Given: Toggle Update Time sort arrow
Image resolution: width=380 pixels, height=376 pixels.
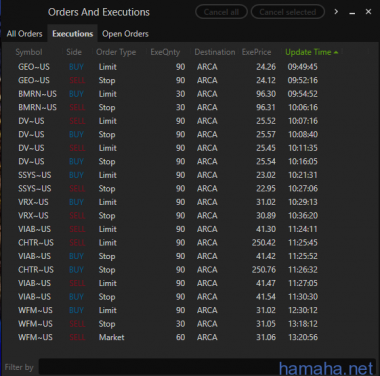Looking at the screenshot, I should click(336, 52).
